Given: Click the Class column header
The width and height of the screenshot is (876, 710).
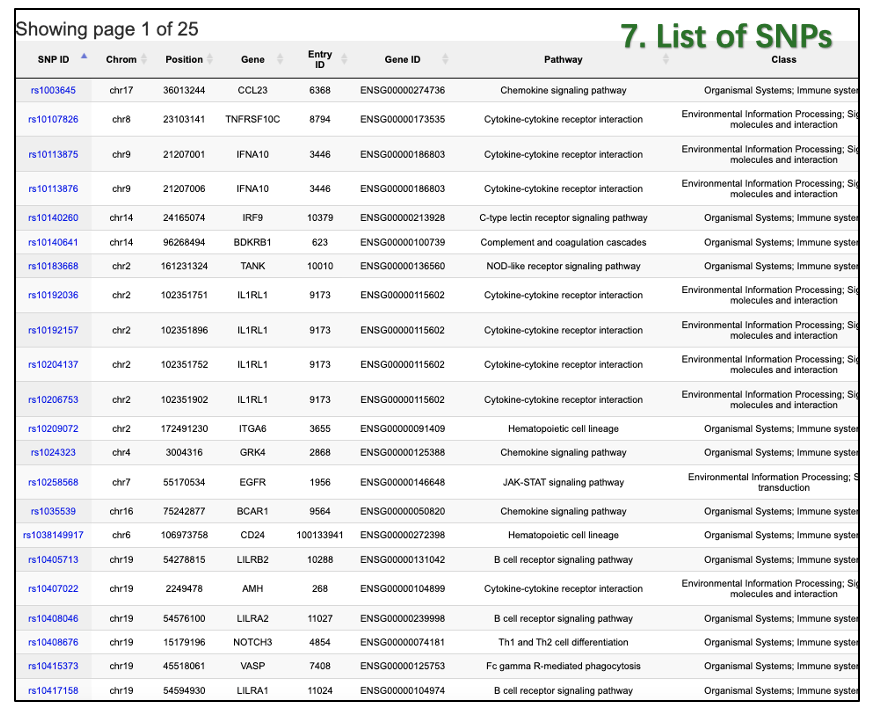Looking at the screenshot, I should [783, 59].
